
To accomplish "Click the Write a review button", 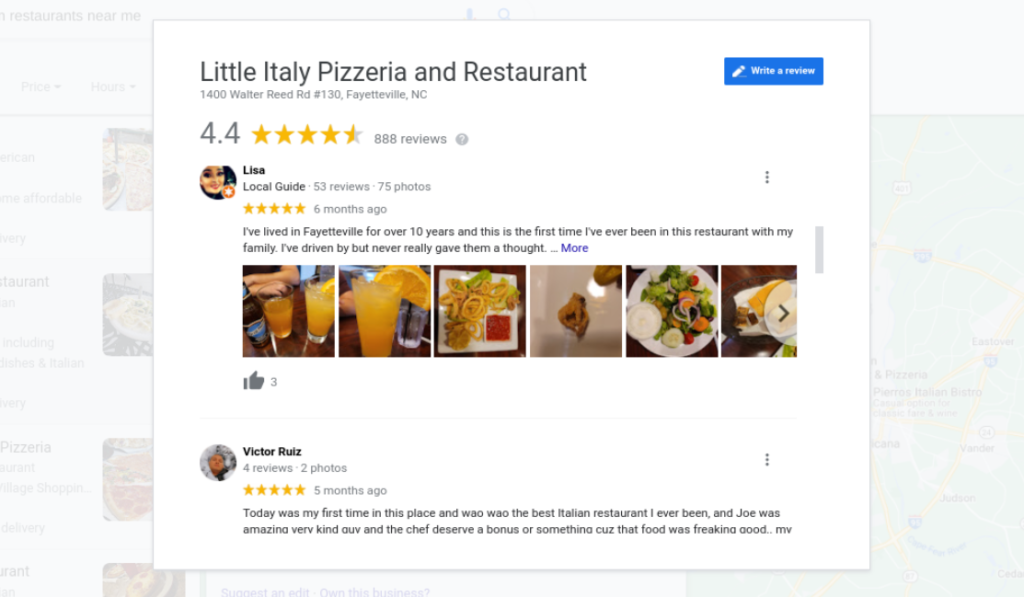I will tap(773, 71).
